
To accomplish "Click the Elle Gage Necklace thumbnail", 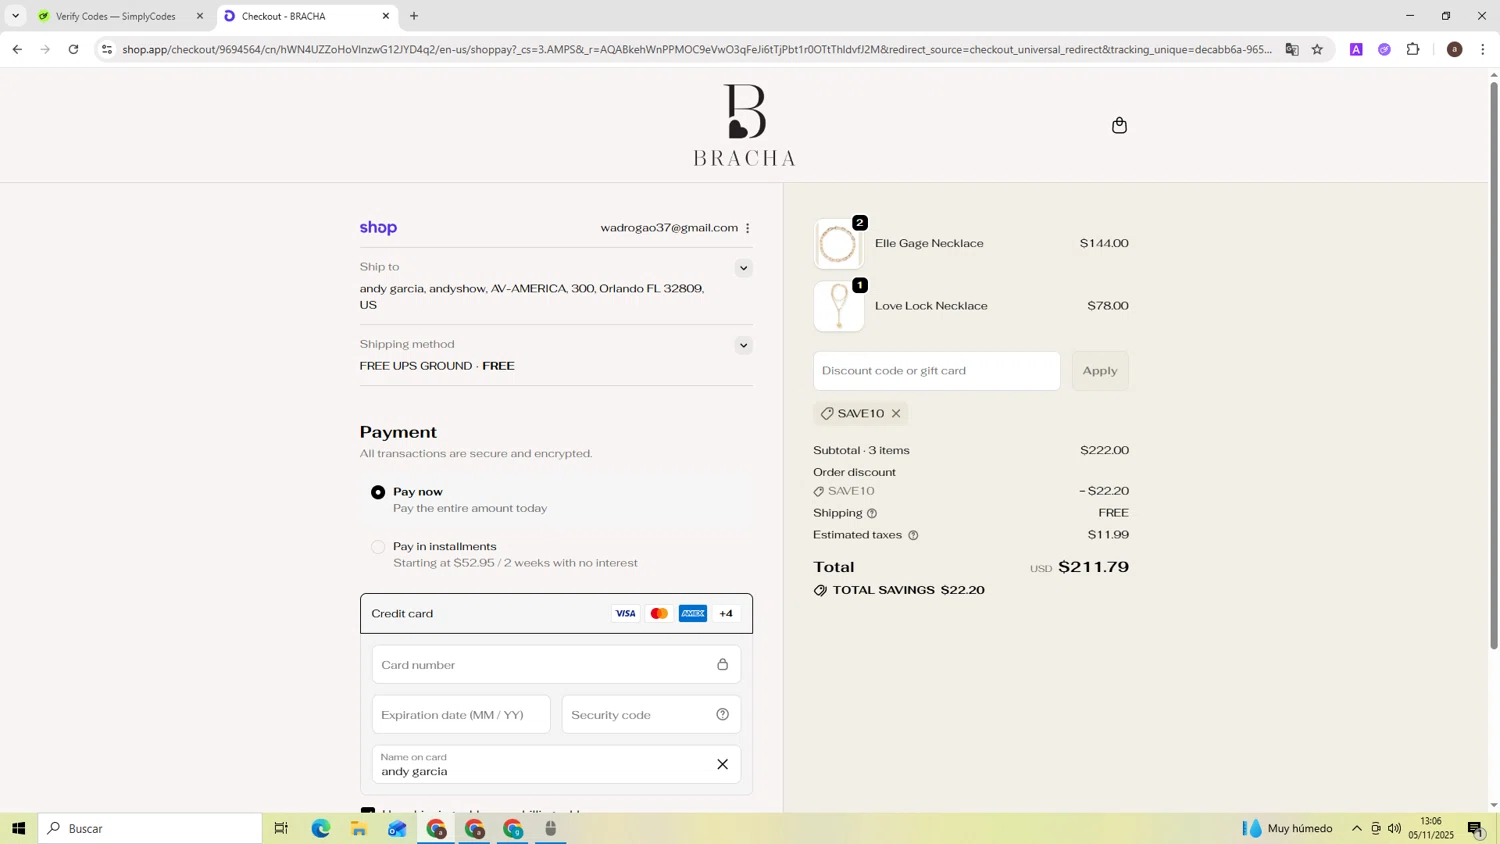I will point(838,244).
